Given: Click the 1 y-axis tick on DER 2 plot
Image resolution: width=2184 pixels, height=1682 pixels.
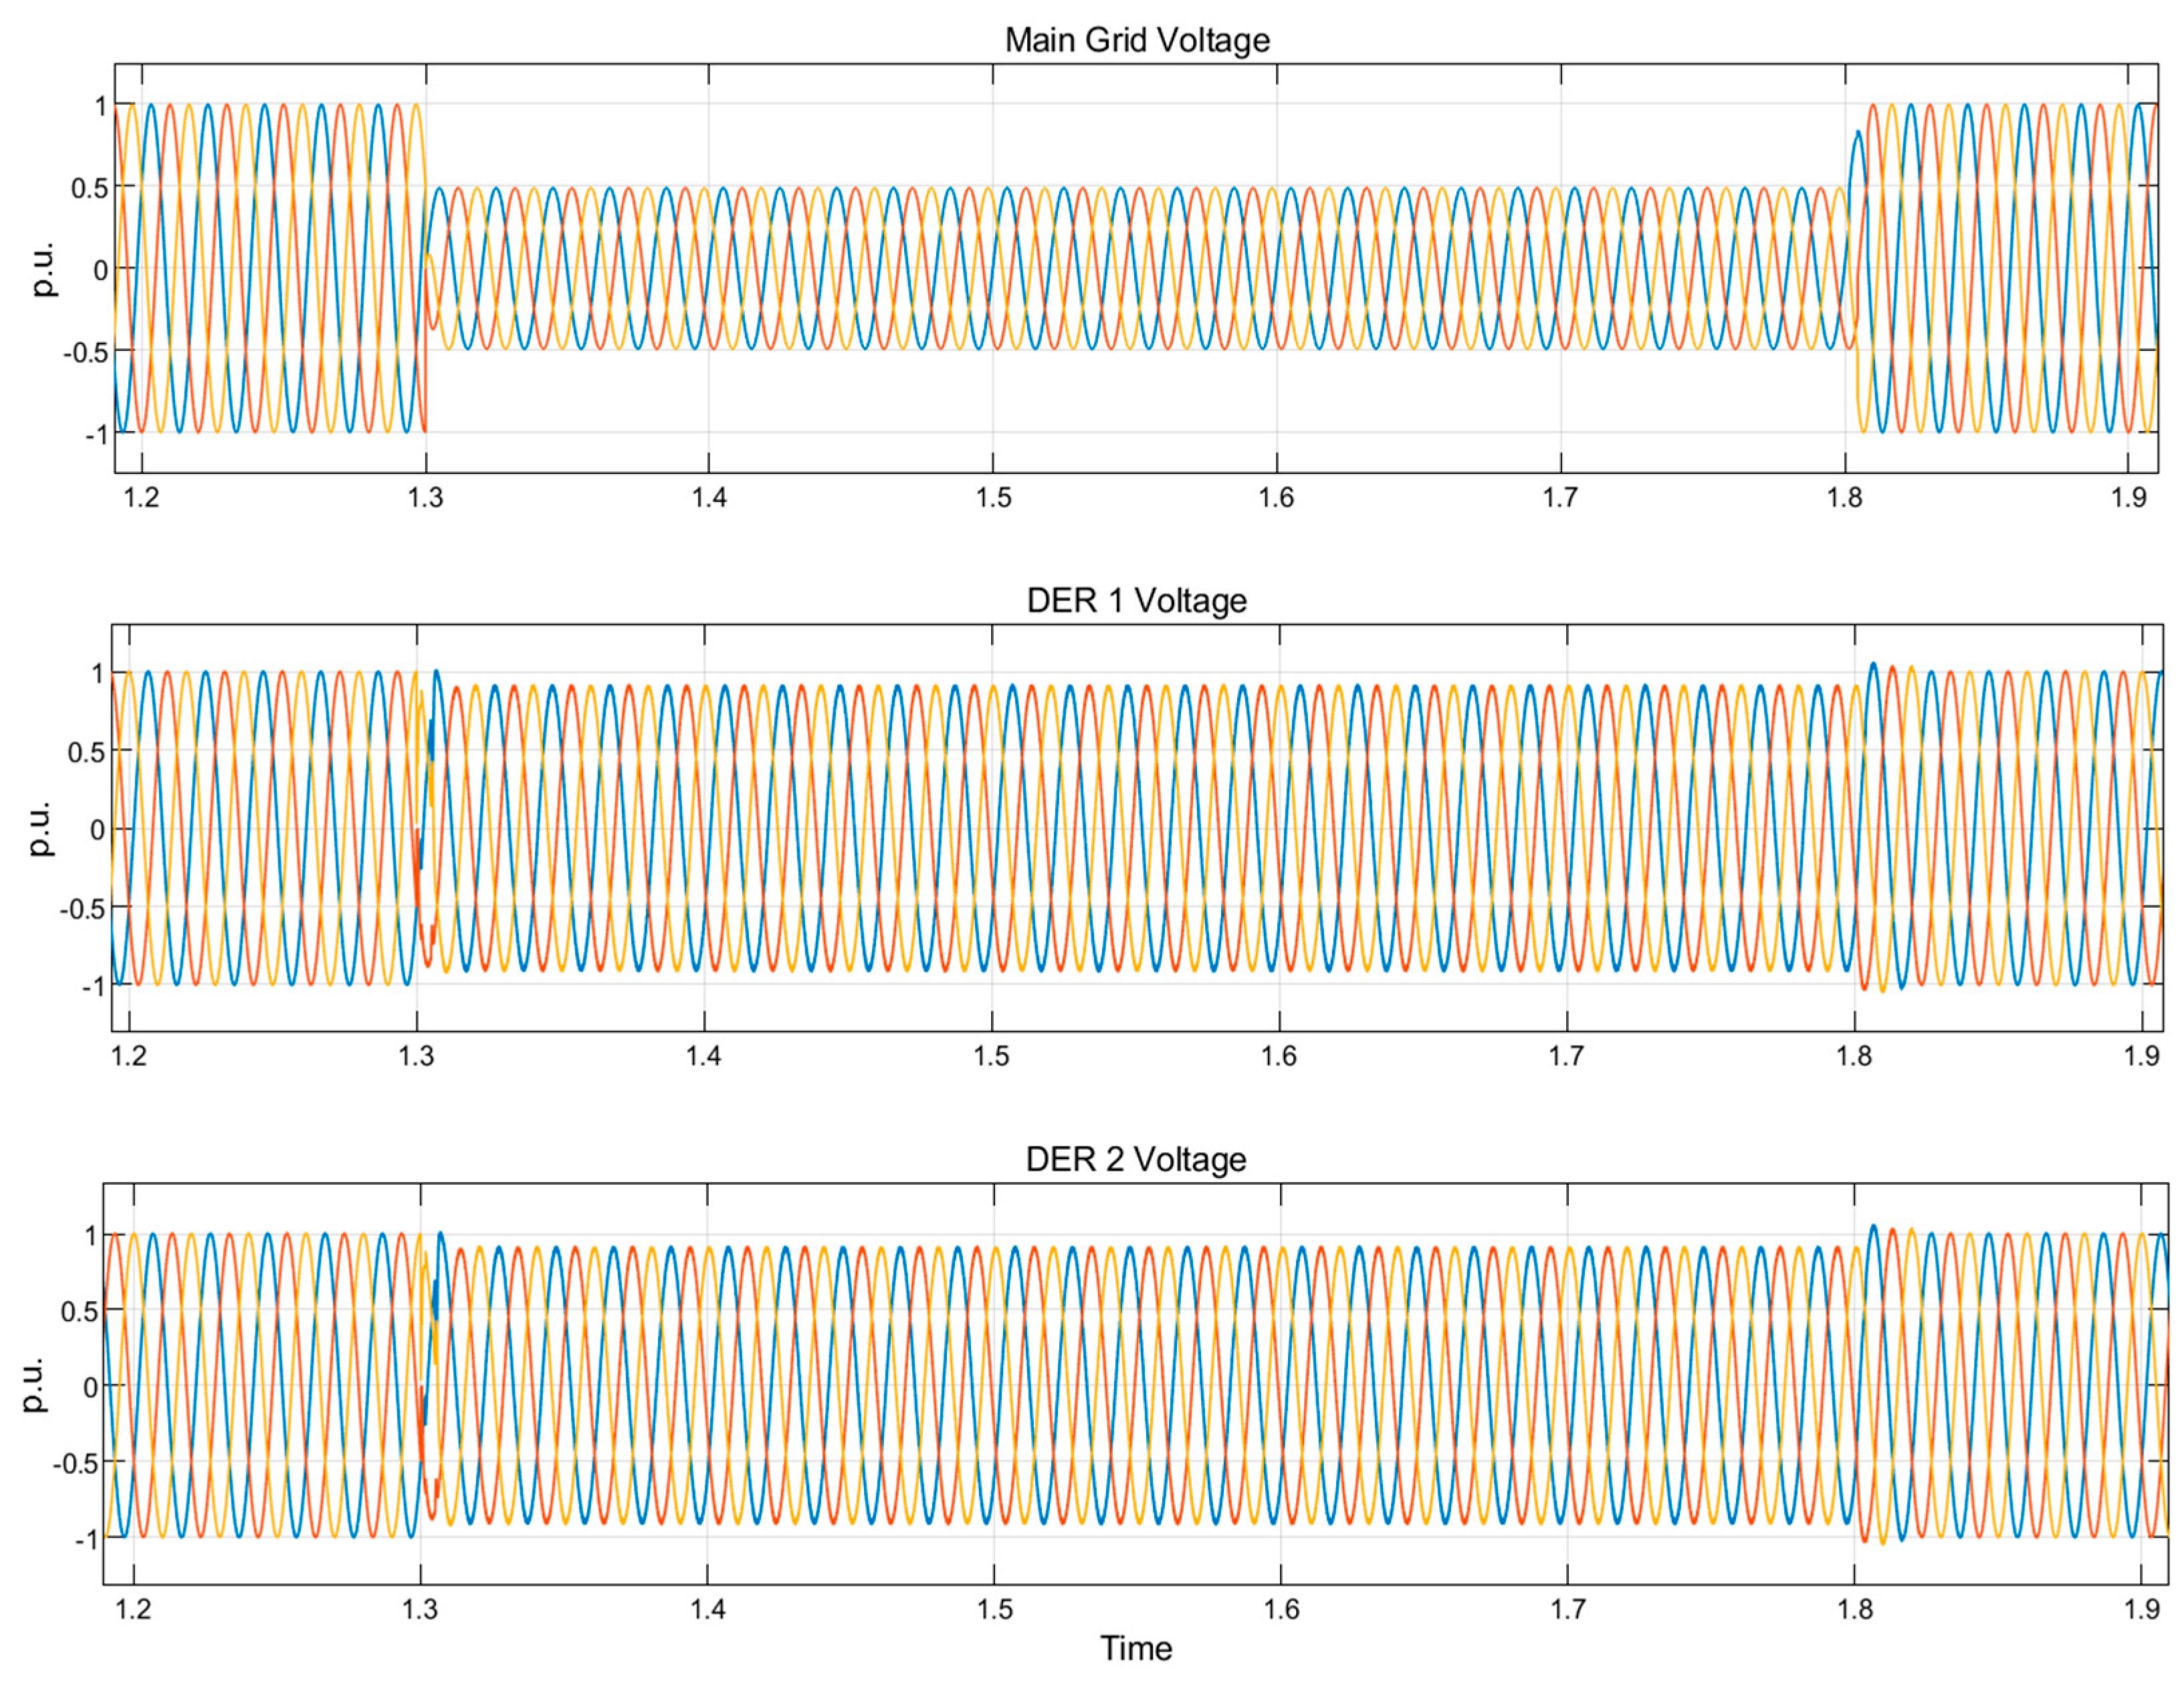Looking at the screenshot, I should (91, 1236).
